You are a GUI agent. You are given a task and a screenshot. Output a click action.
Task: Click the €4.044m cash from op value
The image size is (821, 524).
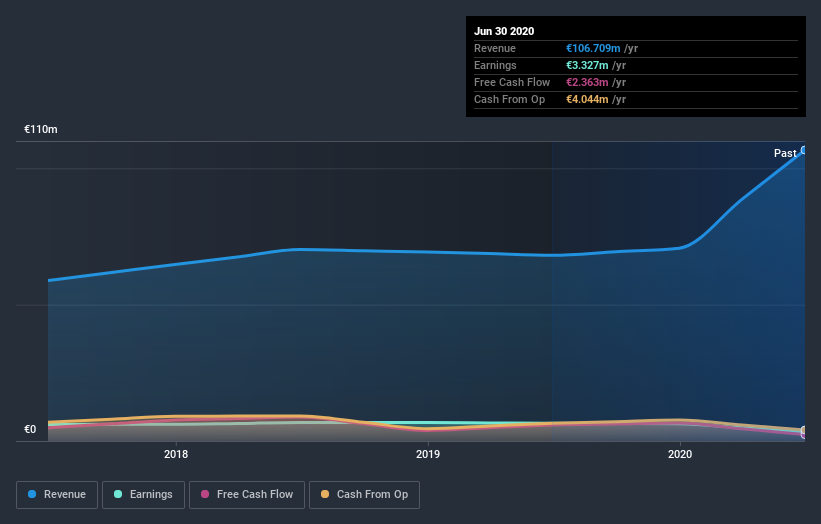coord(587,99)
